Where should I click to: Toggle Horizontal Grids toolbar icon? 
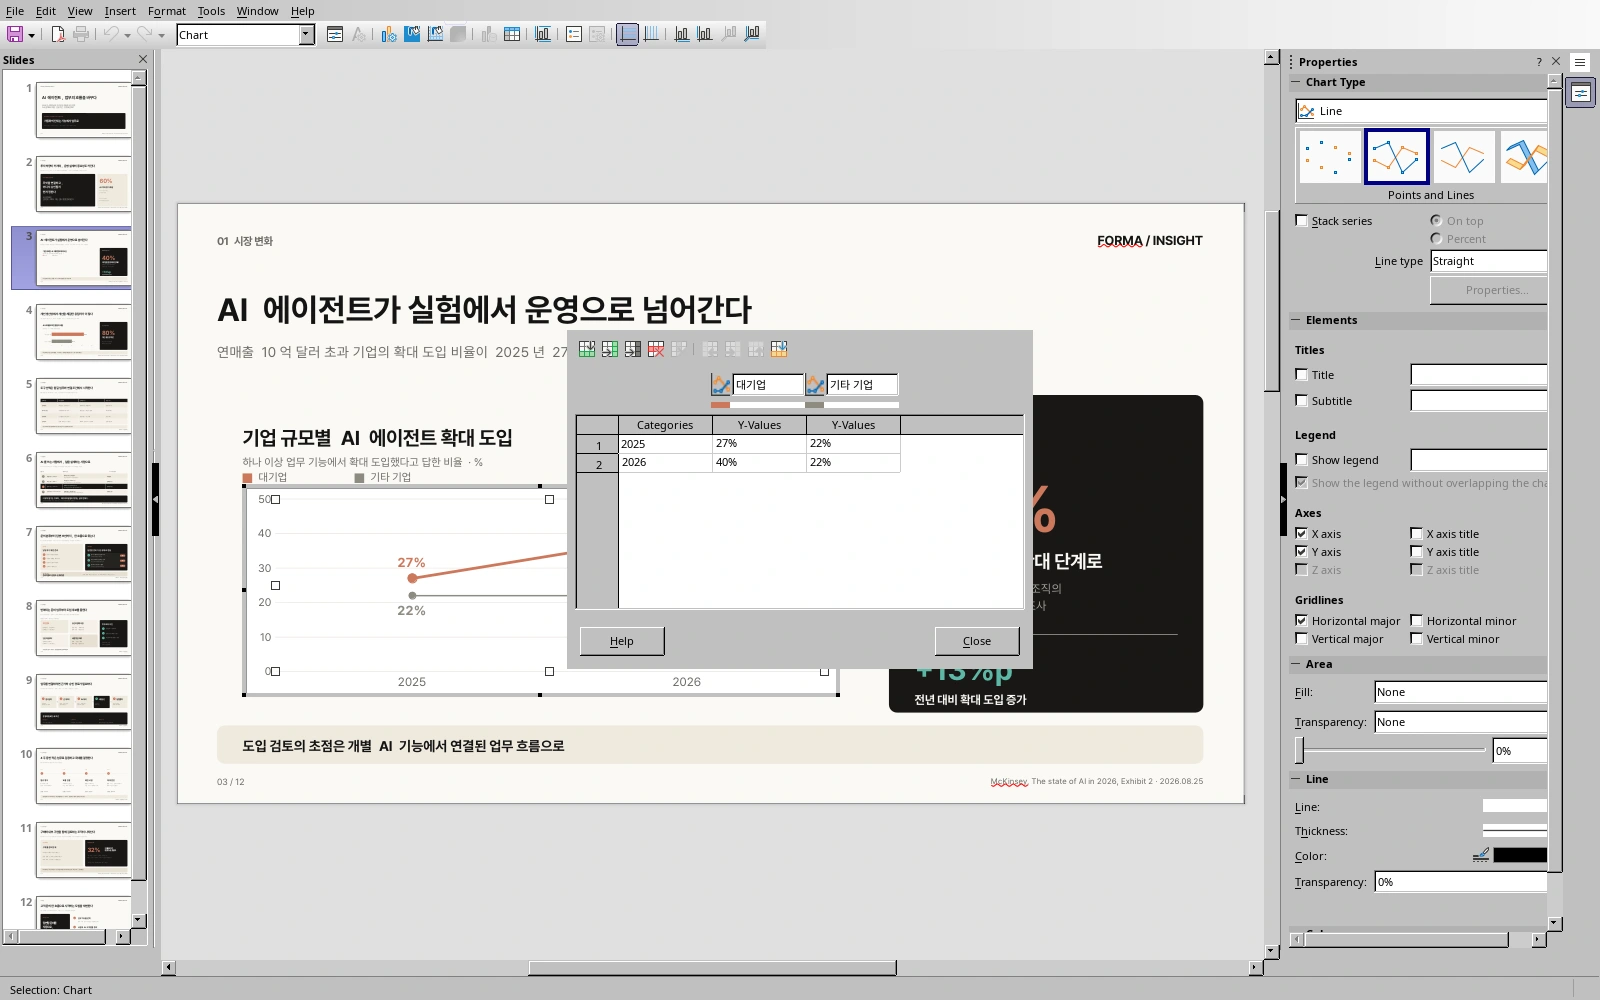(x=628, y=34)
